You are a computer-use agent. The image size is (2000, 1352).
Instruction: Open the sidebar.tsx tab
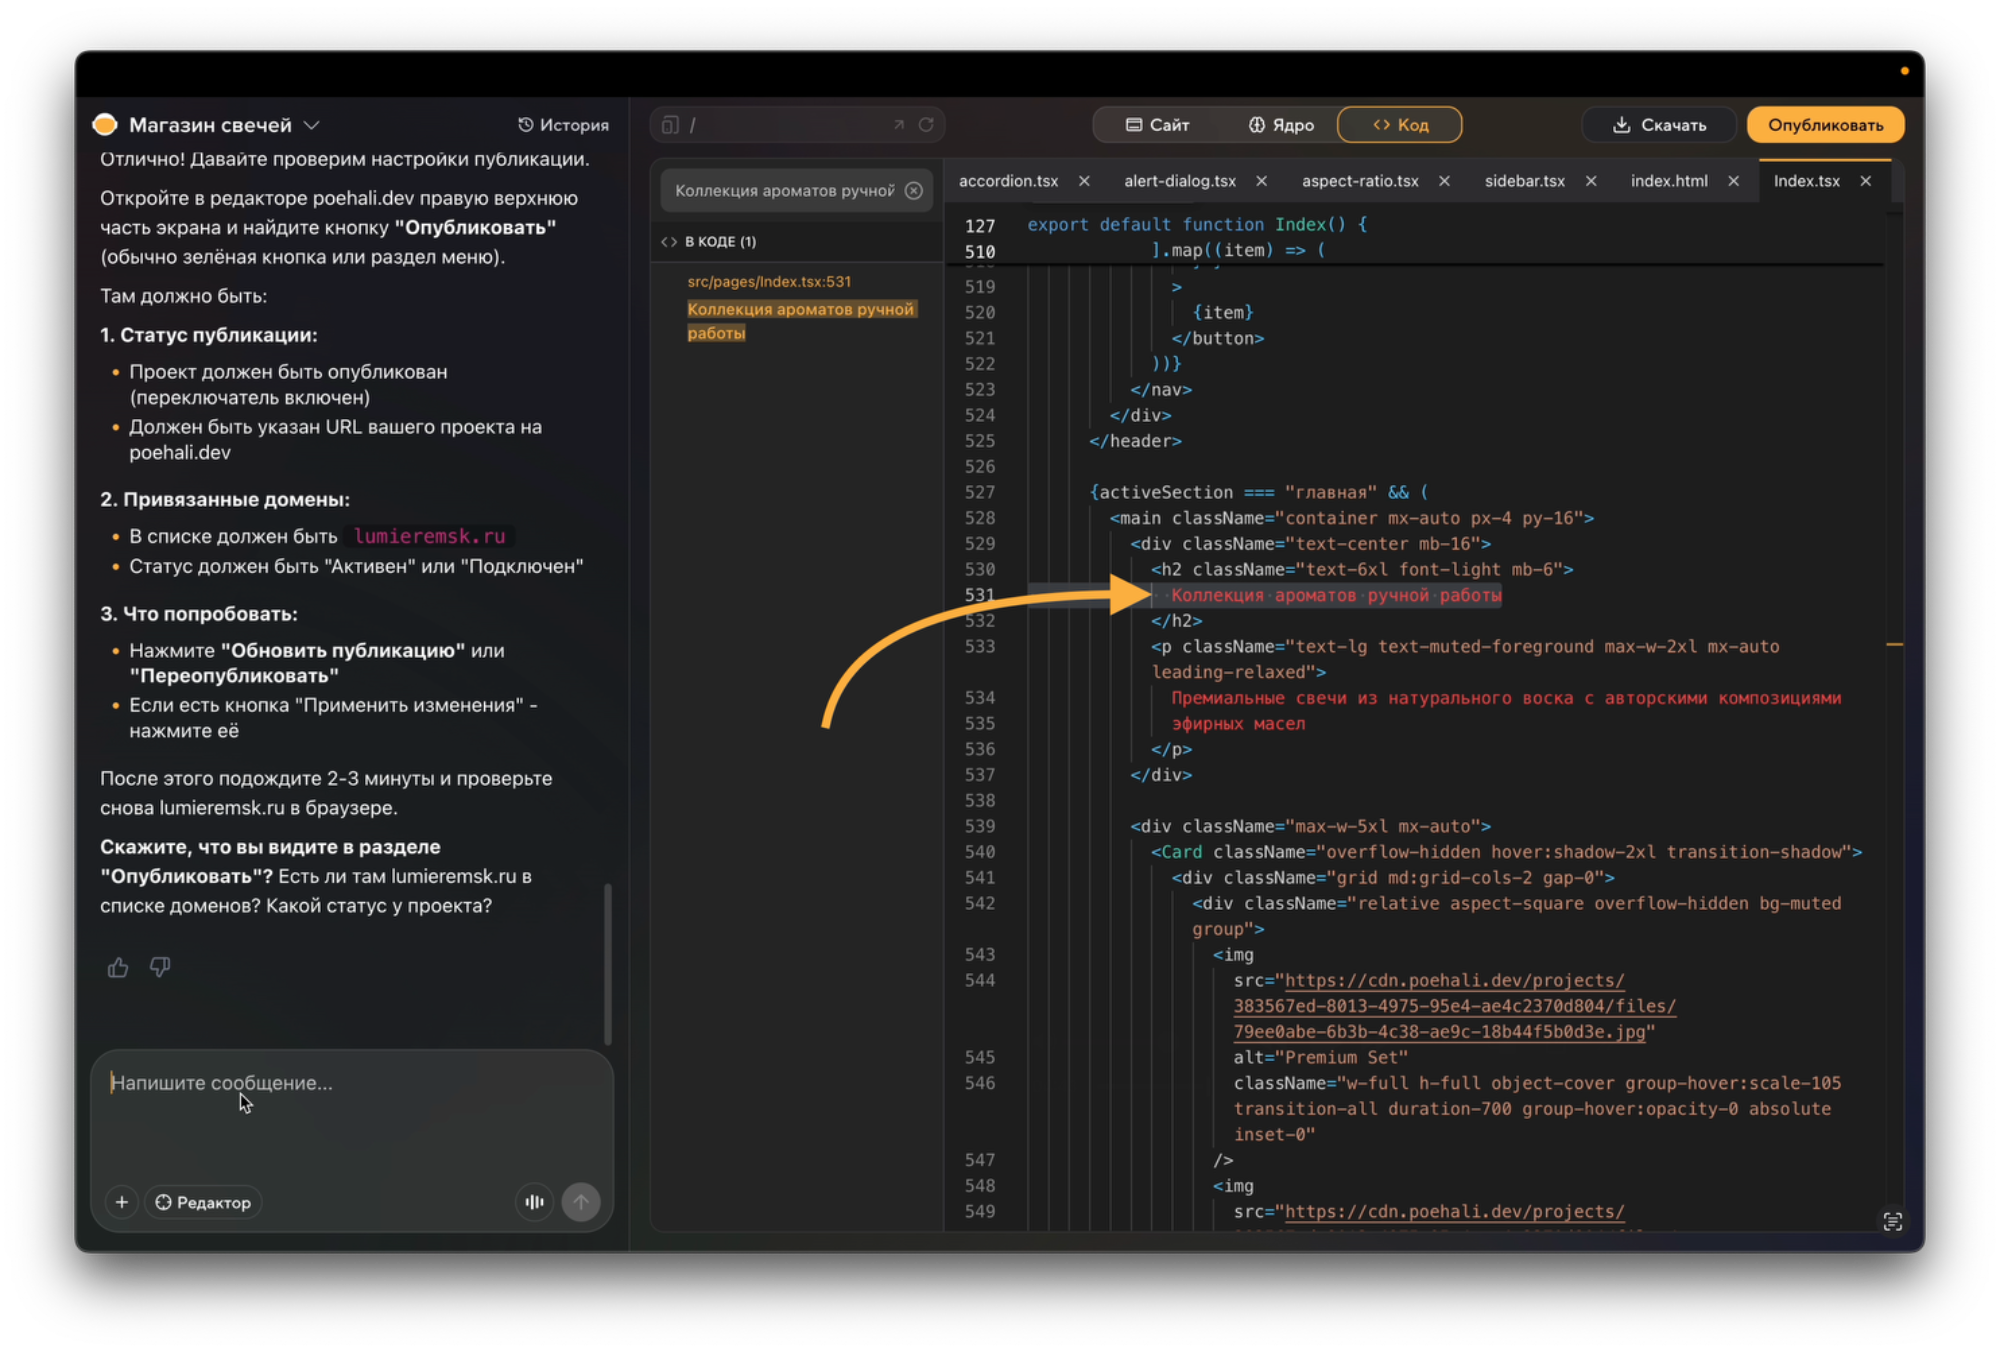click(1524, 181)
